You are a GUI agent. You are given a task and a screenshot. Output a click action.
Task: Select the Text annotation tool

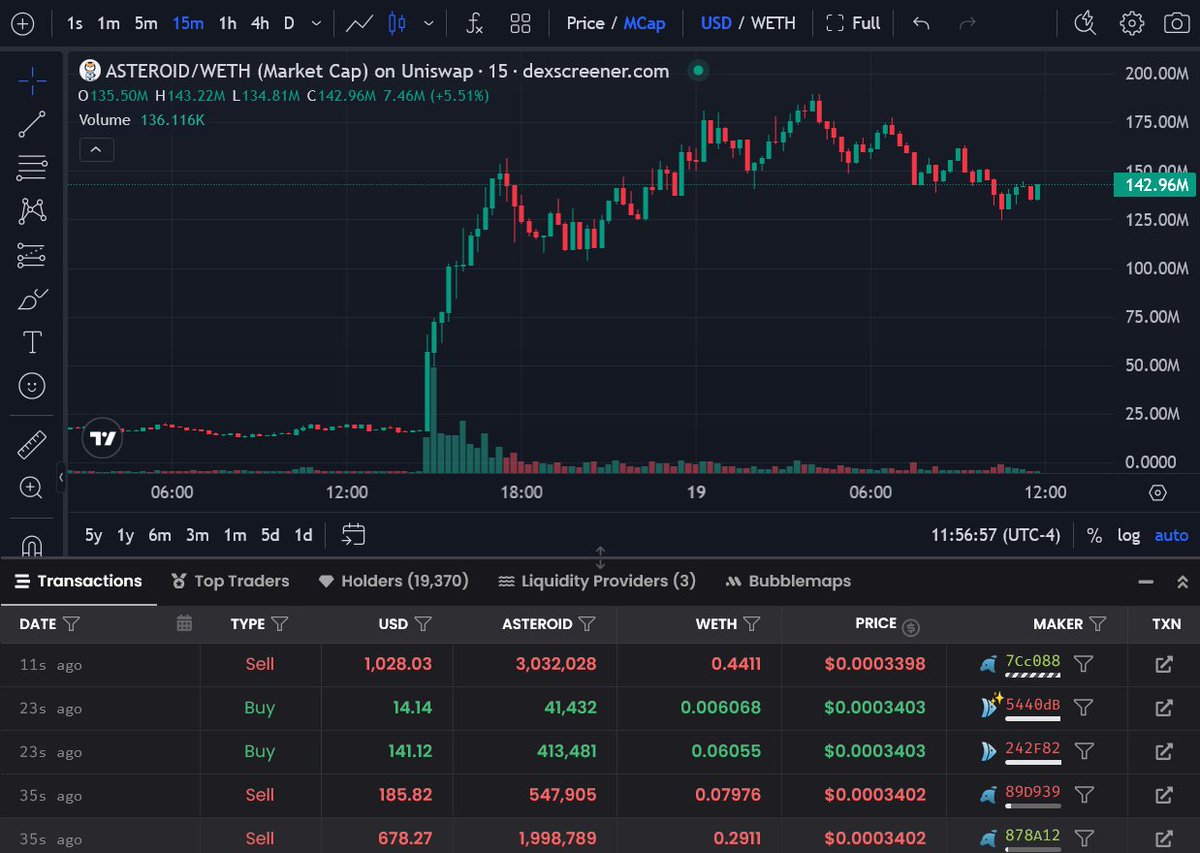[x=30, y=340]
